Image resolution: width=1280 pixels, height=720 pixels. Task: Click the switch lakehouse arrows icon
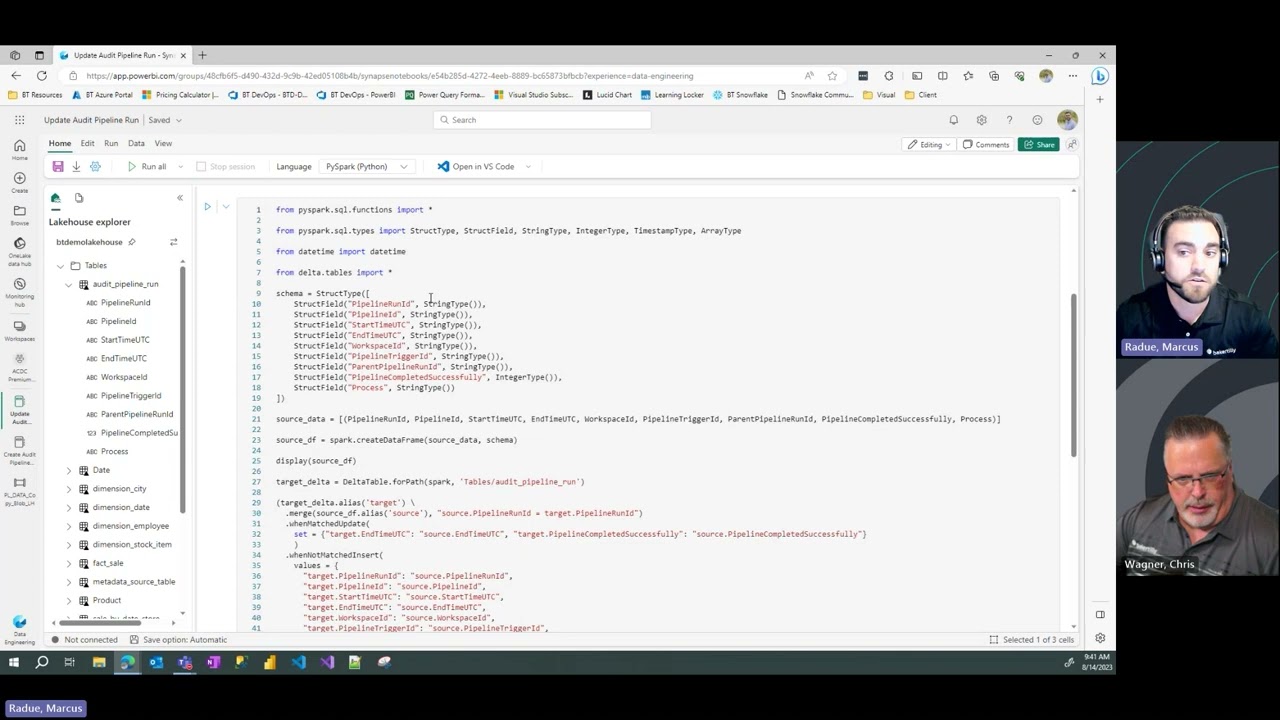(173, 242)
